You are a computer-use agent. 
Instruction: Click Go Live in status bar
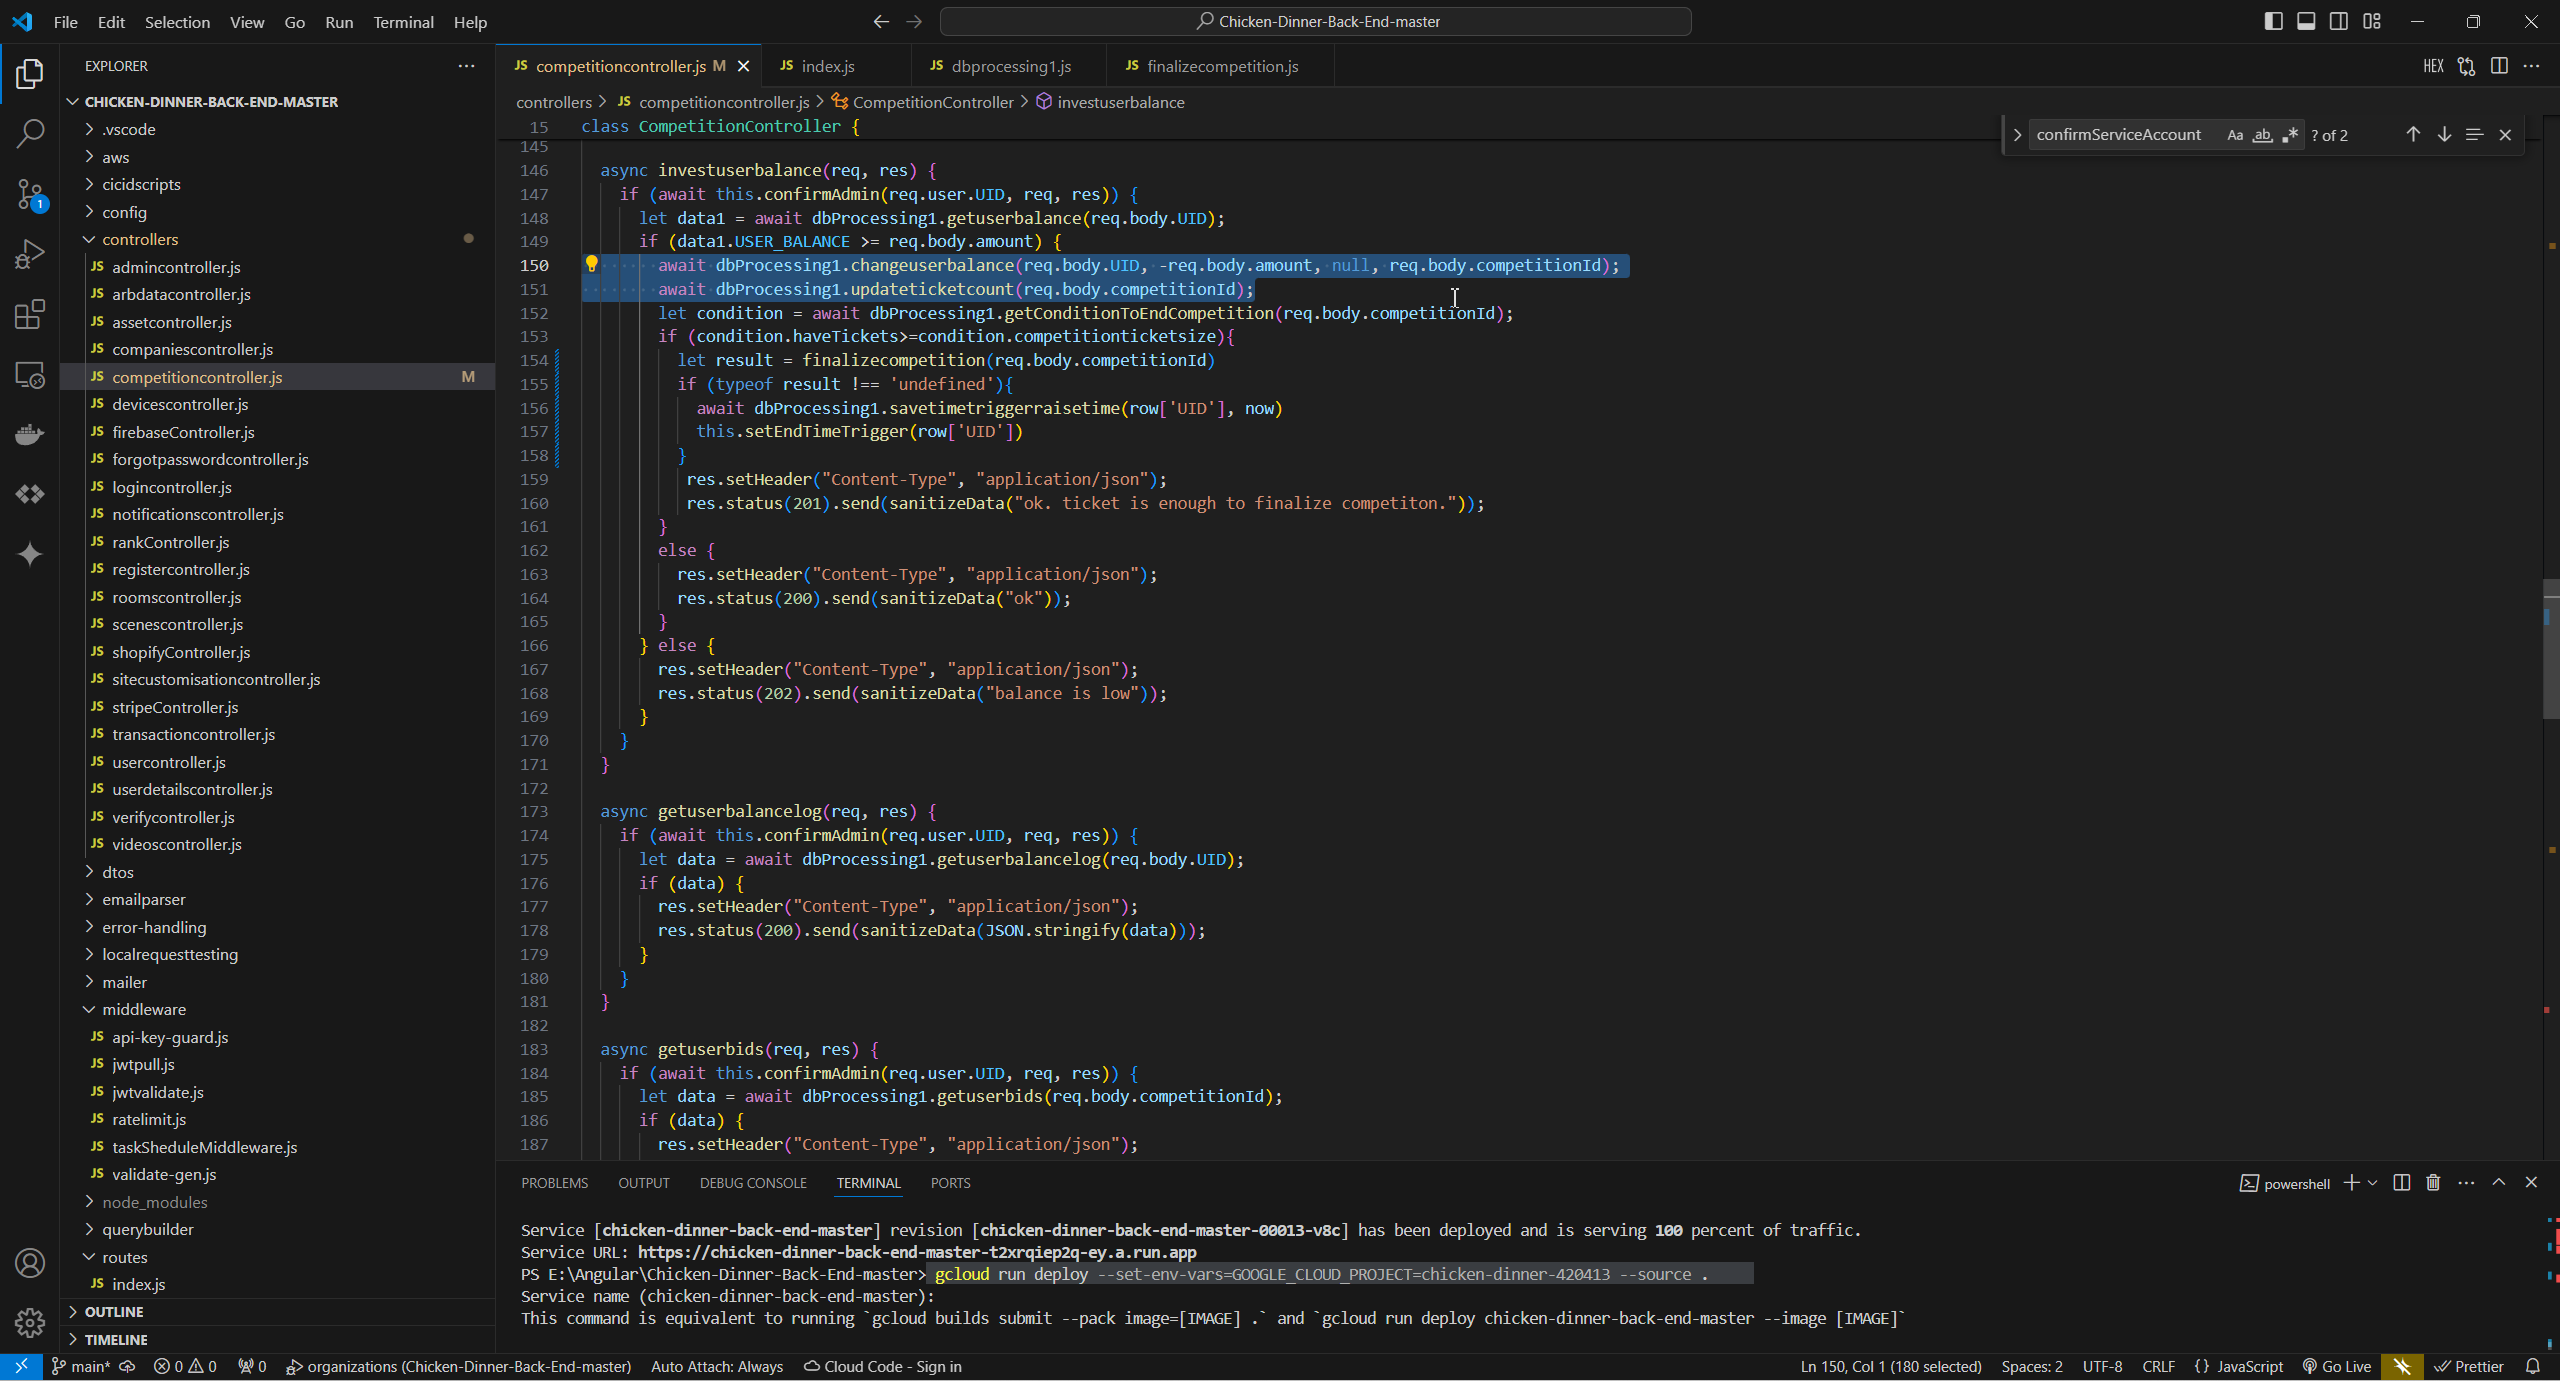pyautogui.click(x=2337, y=1366)
